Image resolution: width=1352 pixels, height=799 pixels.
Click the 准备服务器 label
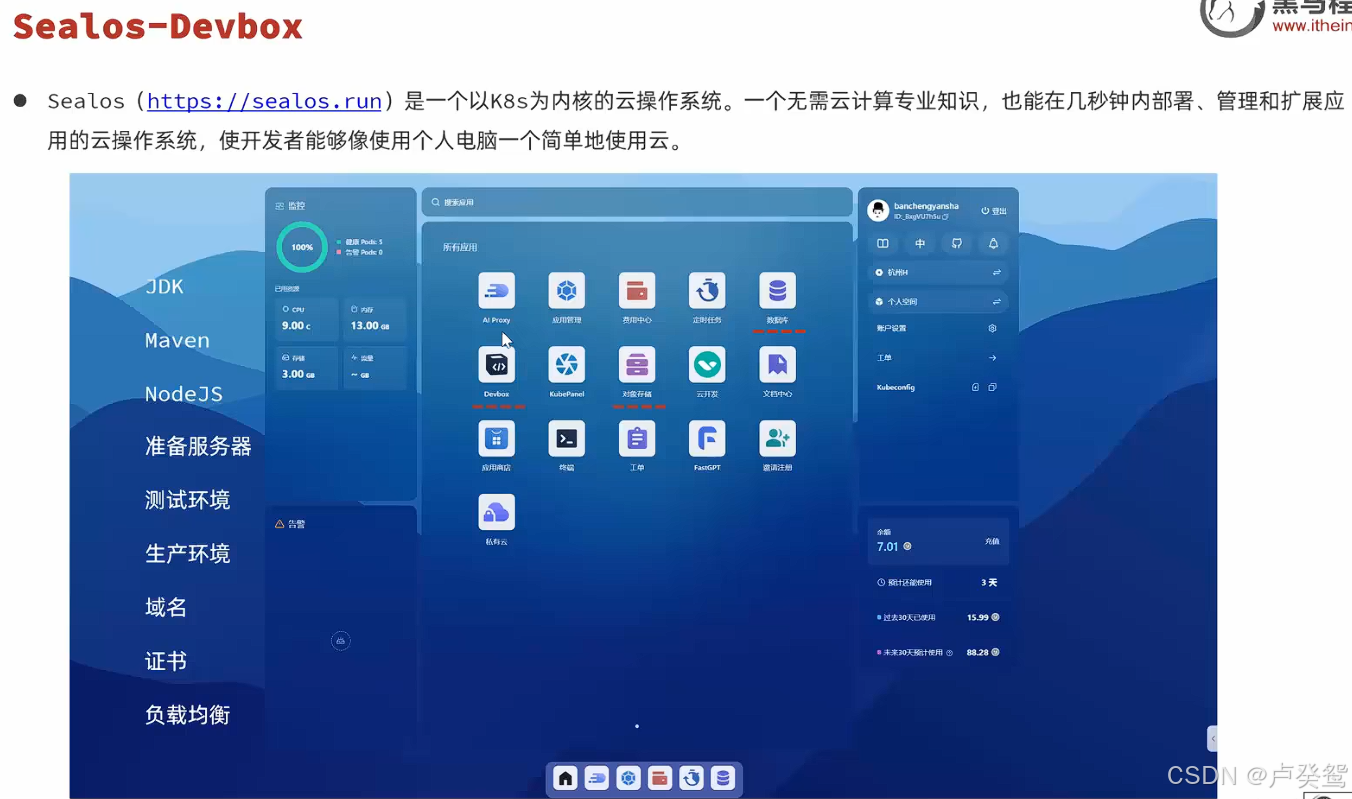click(198, 446)
